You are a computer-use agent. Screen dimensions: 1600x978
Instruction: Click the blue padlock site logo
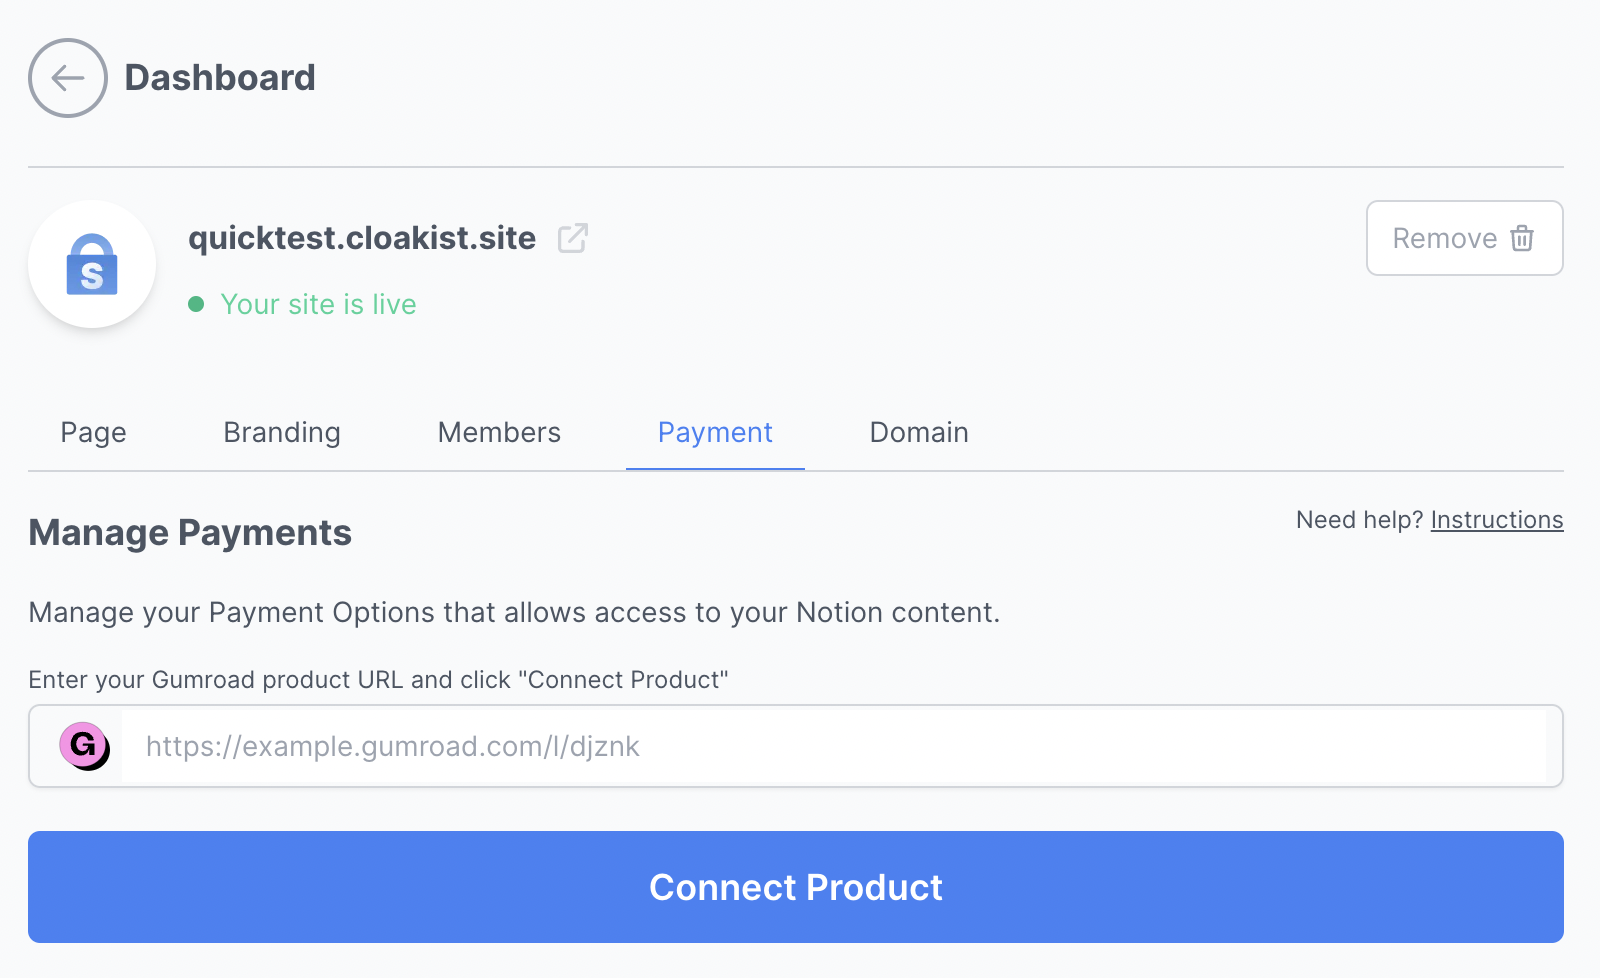[x=92, y=265]
